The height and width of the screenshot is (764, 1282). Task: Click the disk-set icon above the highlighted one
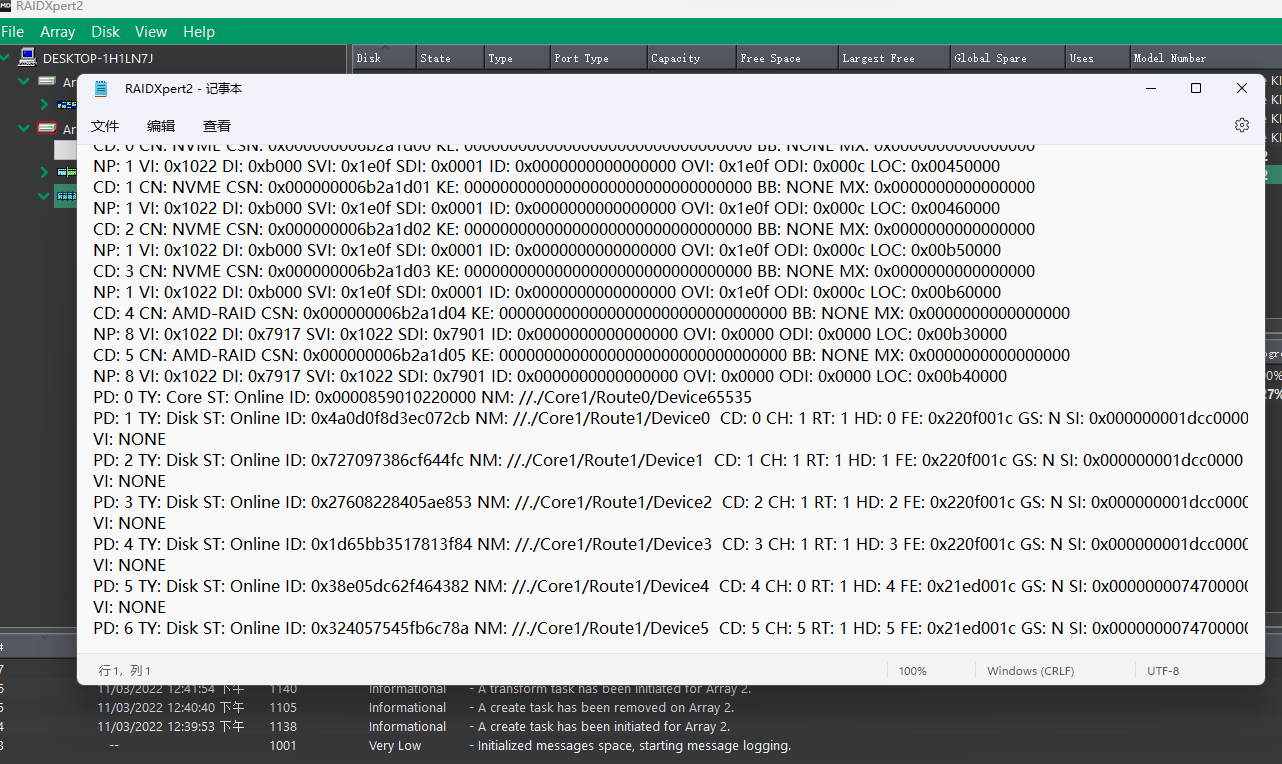click(67, 173)
